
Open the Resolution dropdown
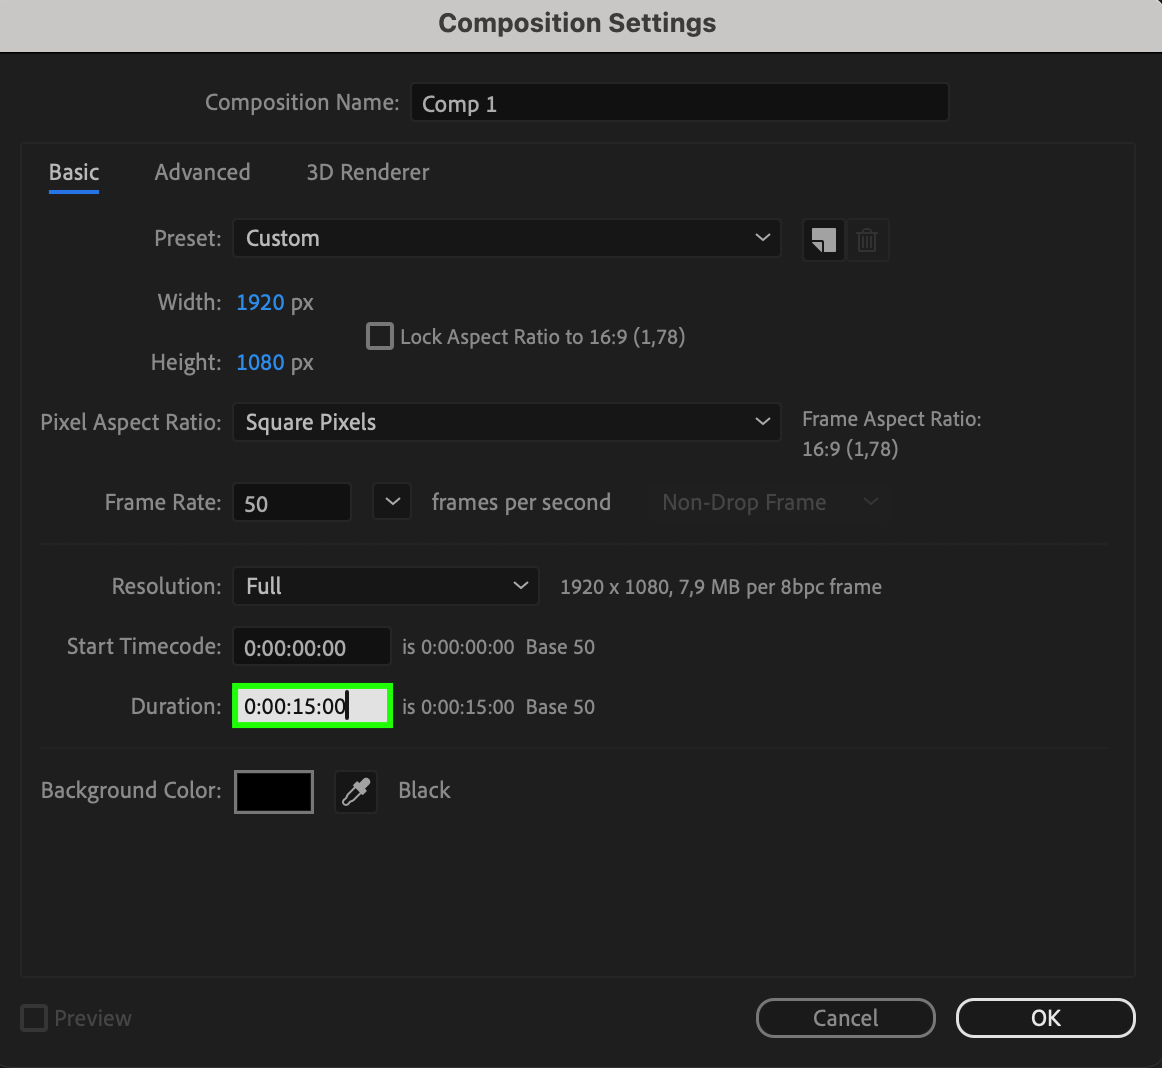point(385,586)
